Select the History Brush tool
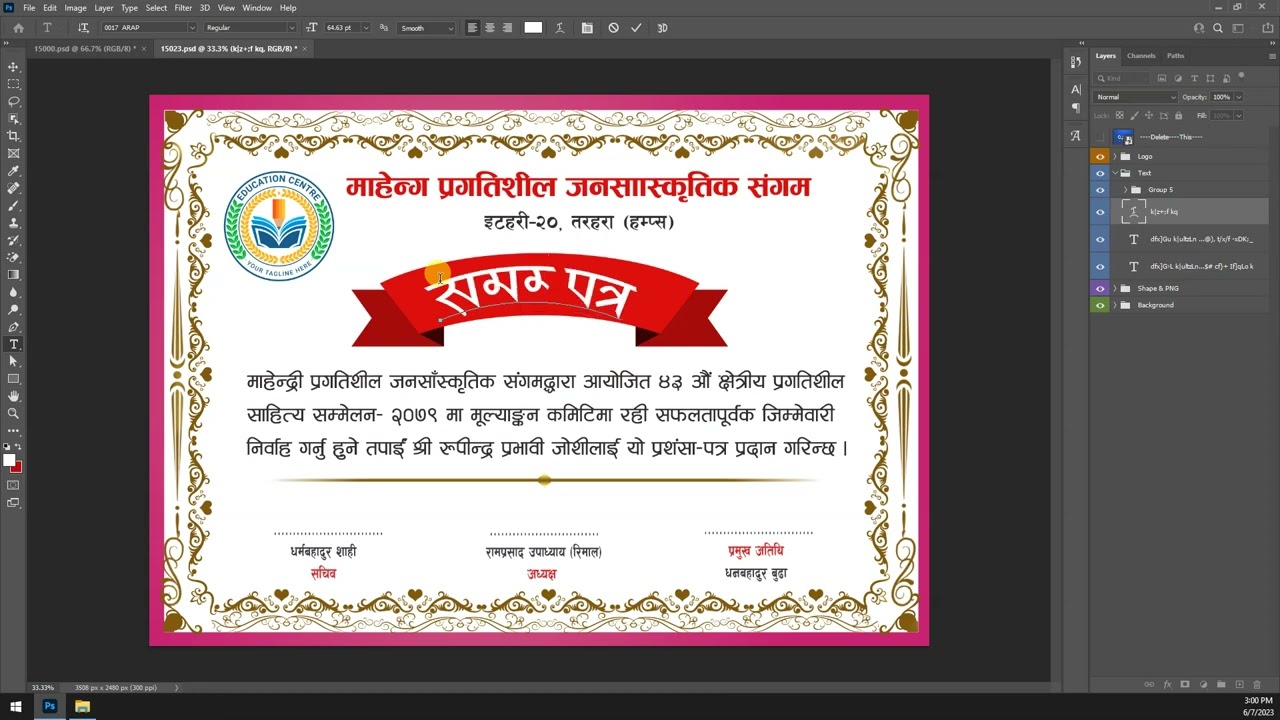The width and height of the screenshot is (1280, 720). (13, 240)
